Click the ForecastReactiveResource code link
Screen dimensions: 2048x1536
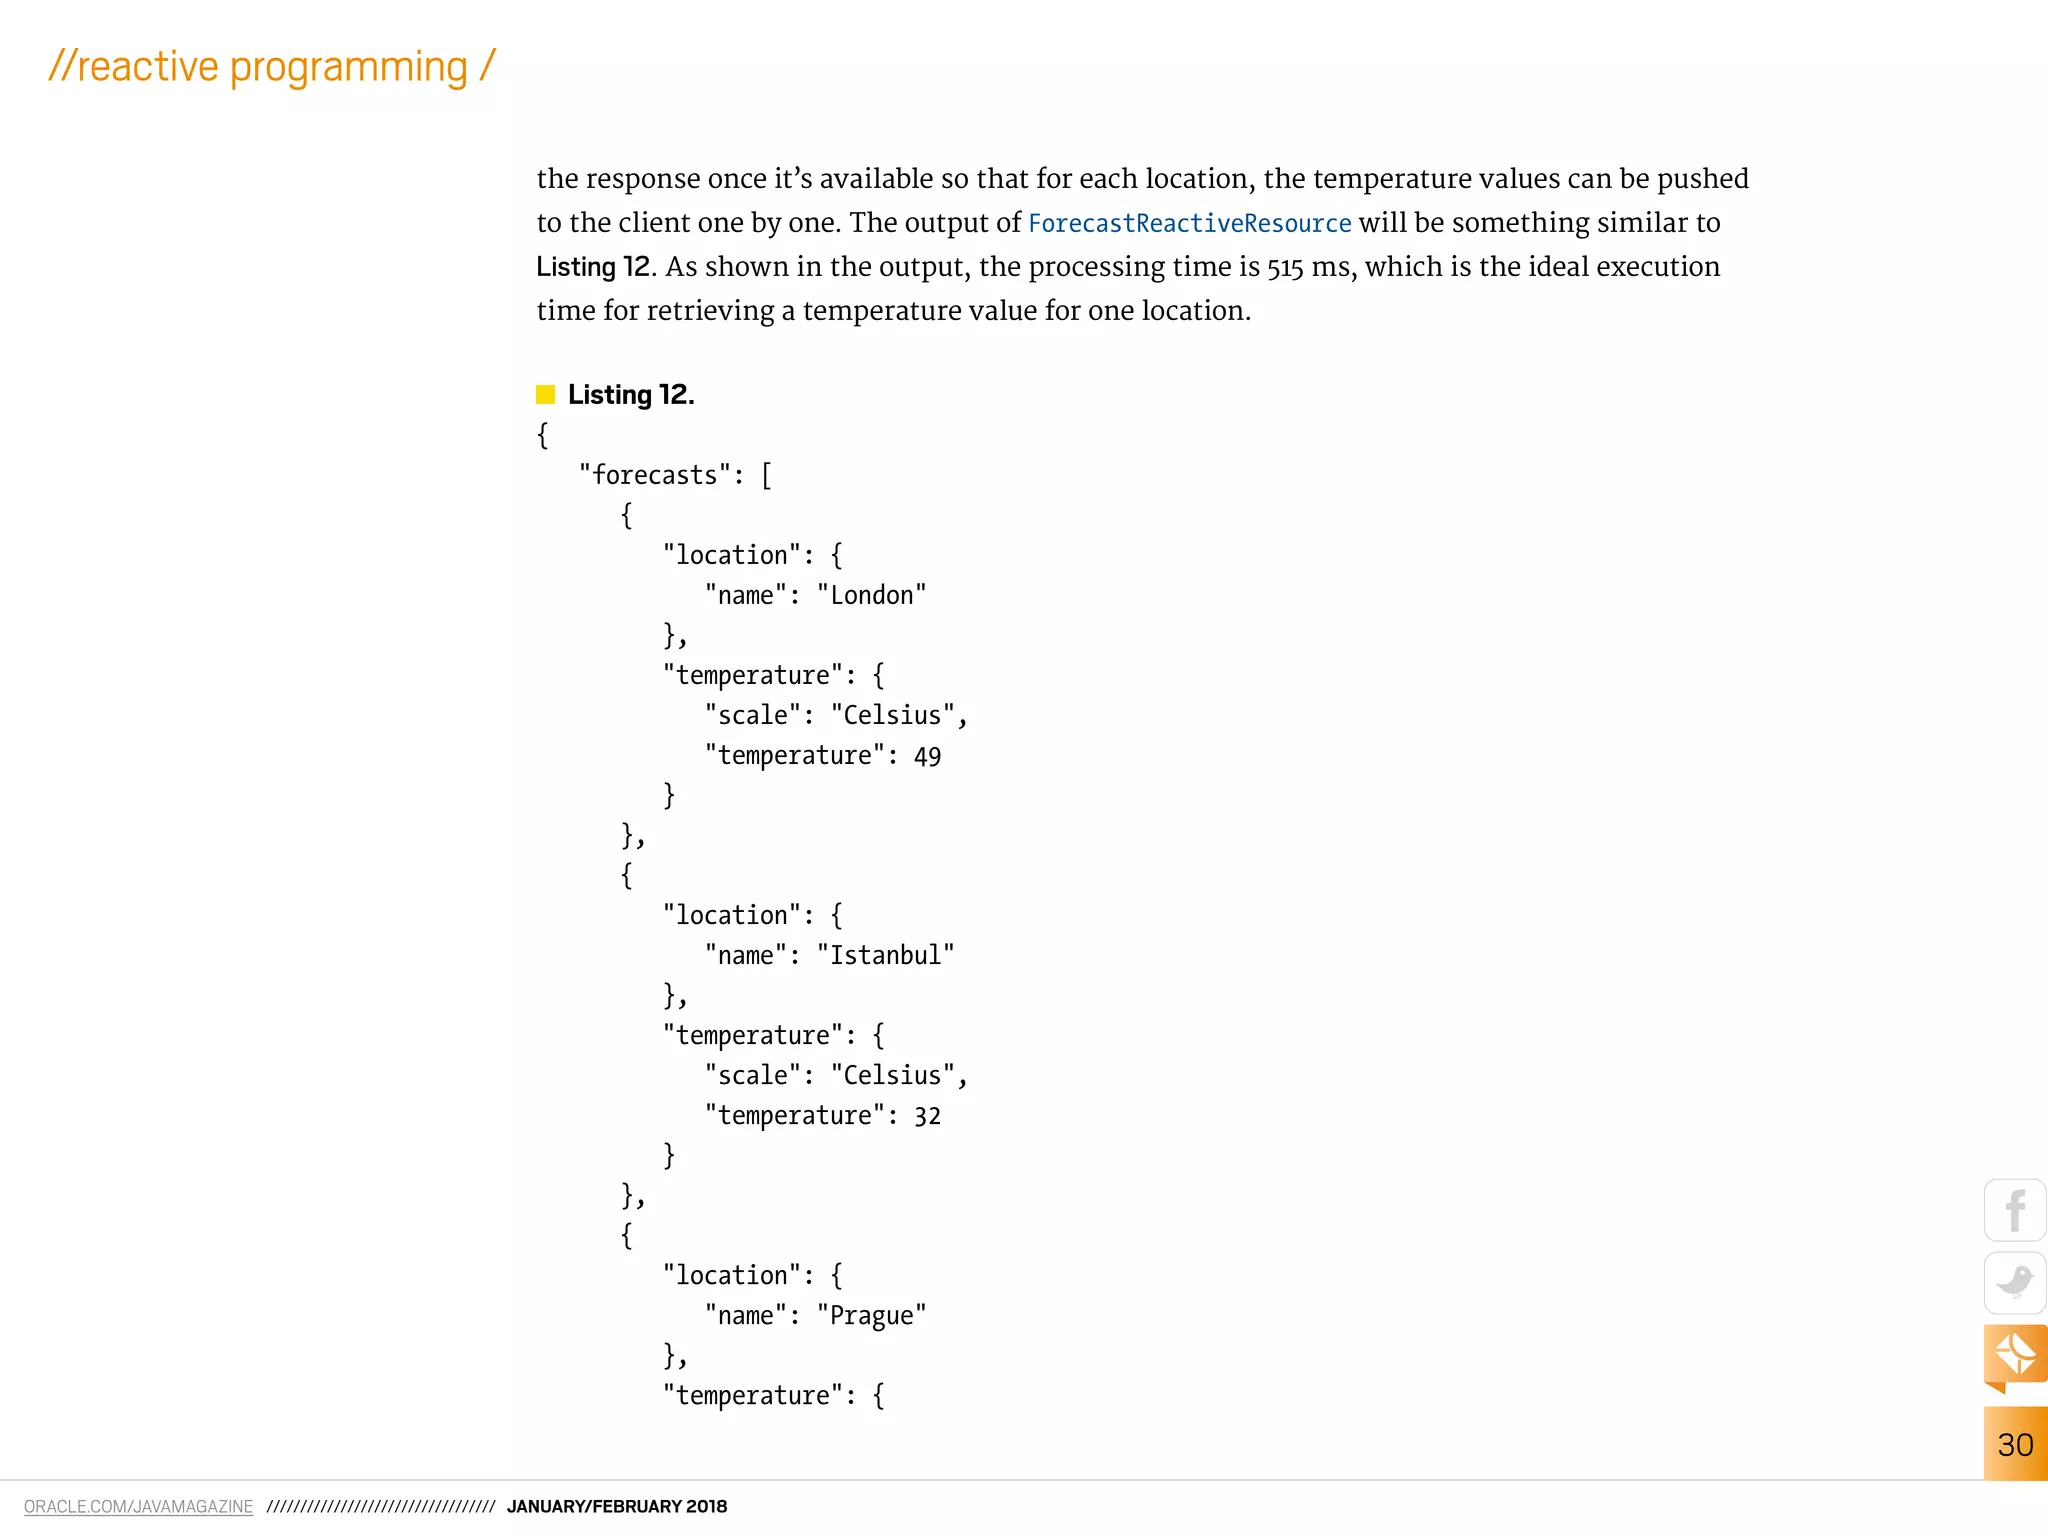pos(1189,223)
